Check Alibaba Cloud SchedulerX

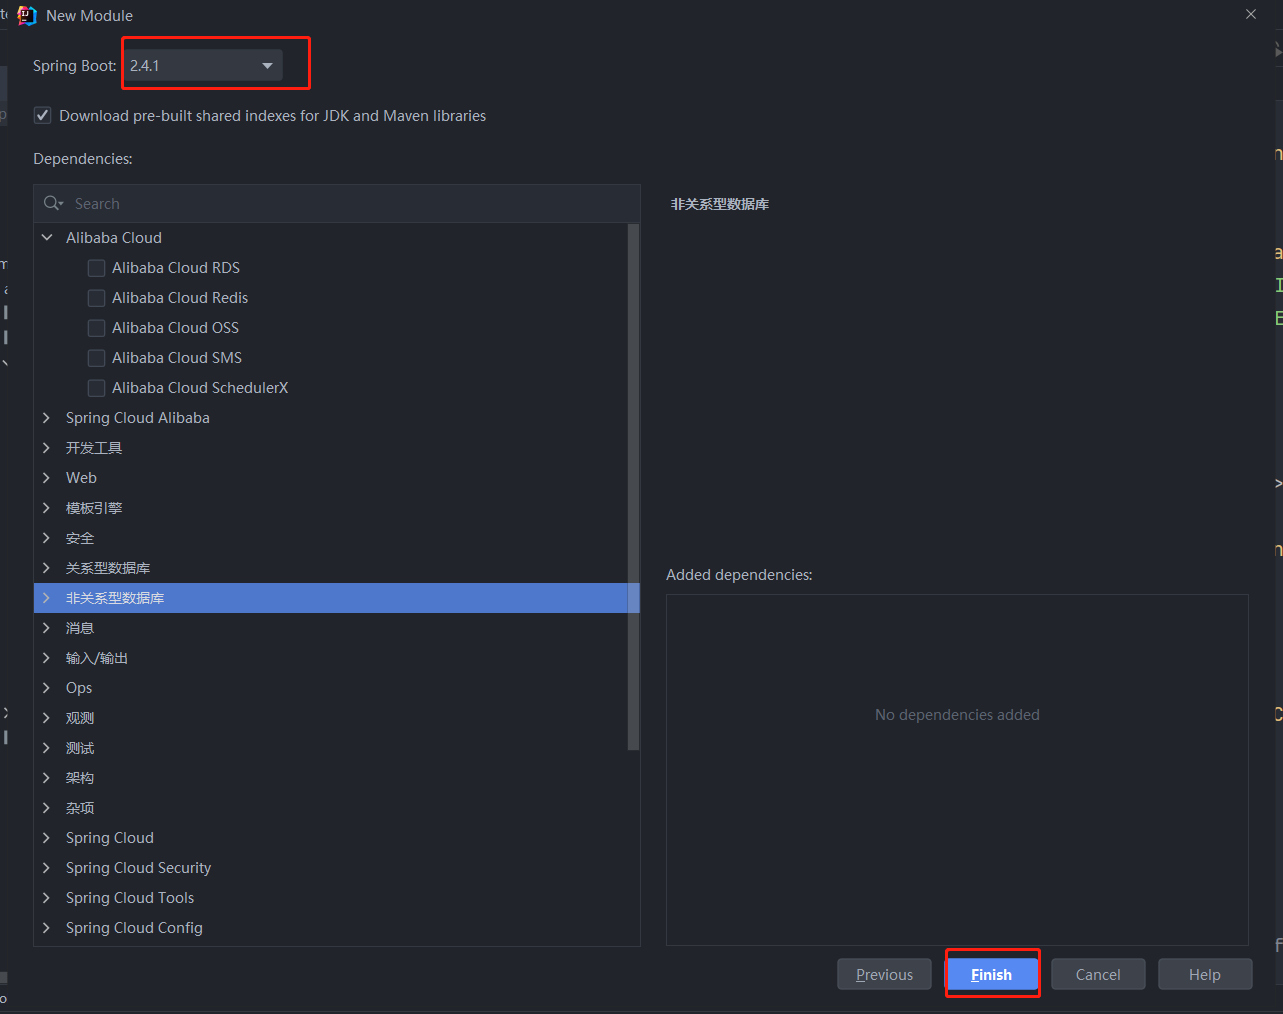coord(97,388)
